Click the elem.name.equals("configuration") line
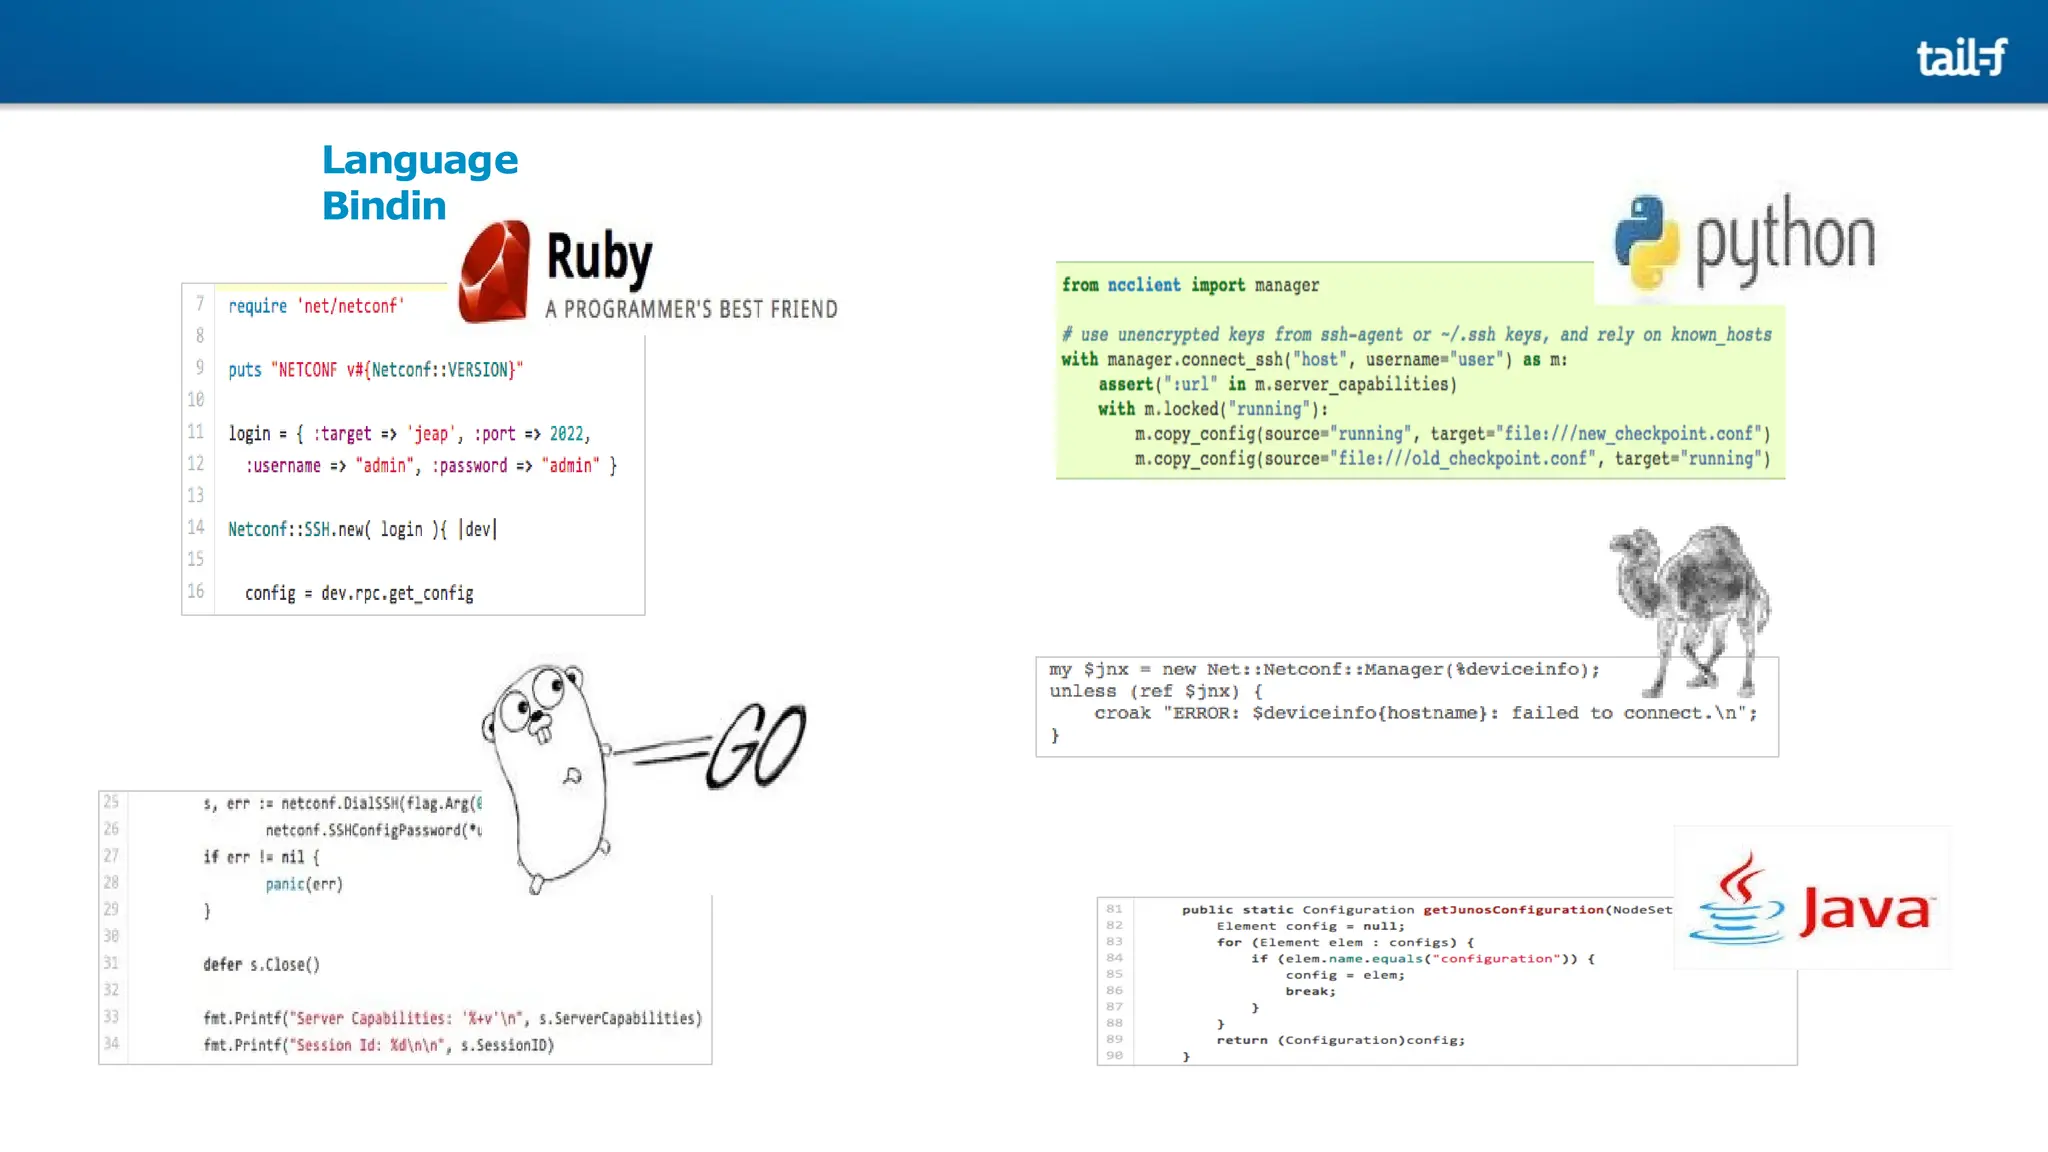Viewport: 2048px width, 1152px height. click(x=1423, y=958)
